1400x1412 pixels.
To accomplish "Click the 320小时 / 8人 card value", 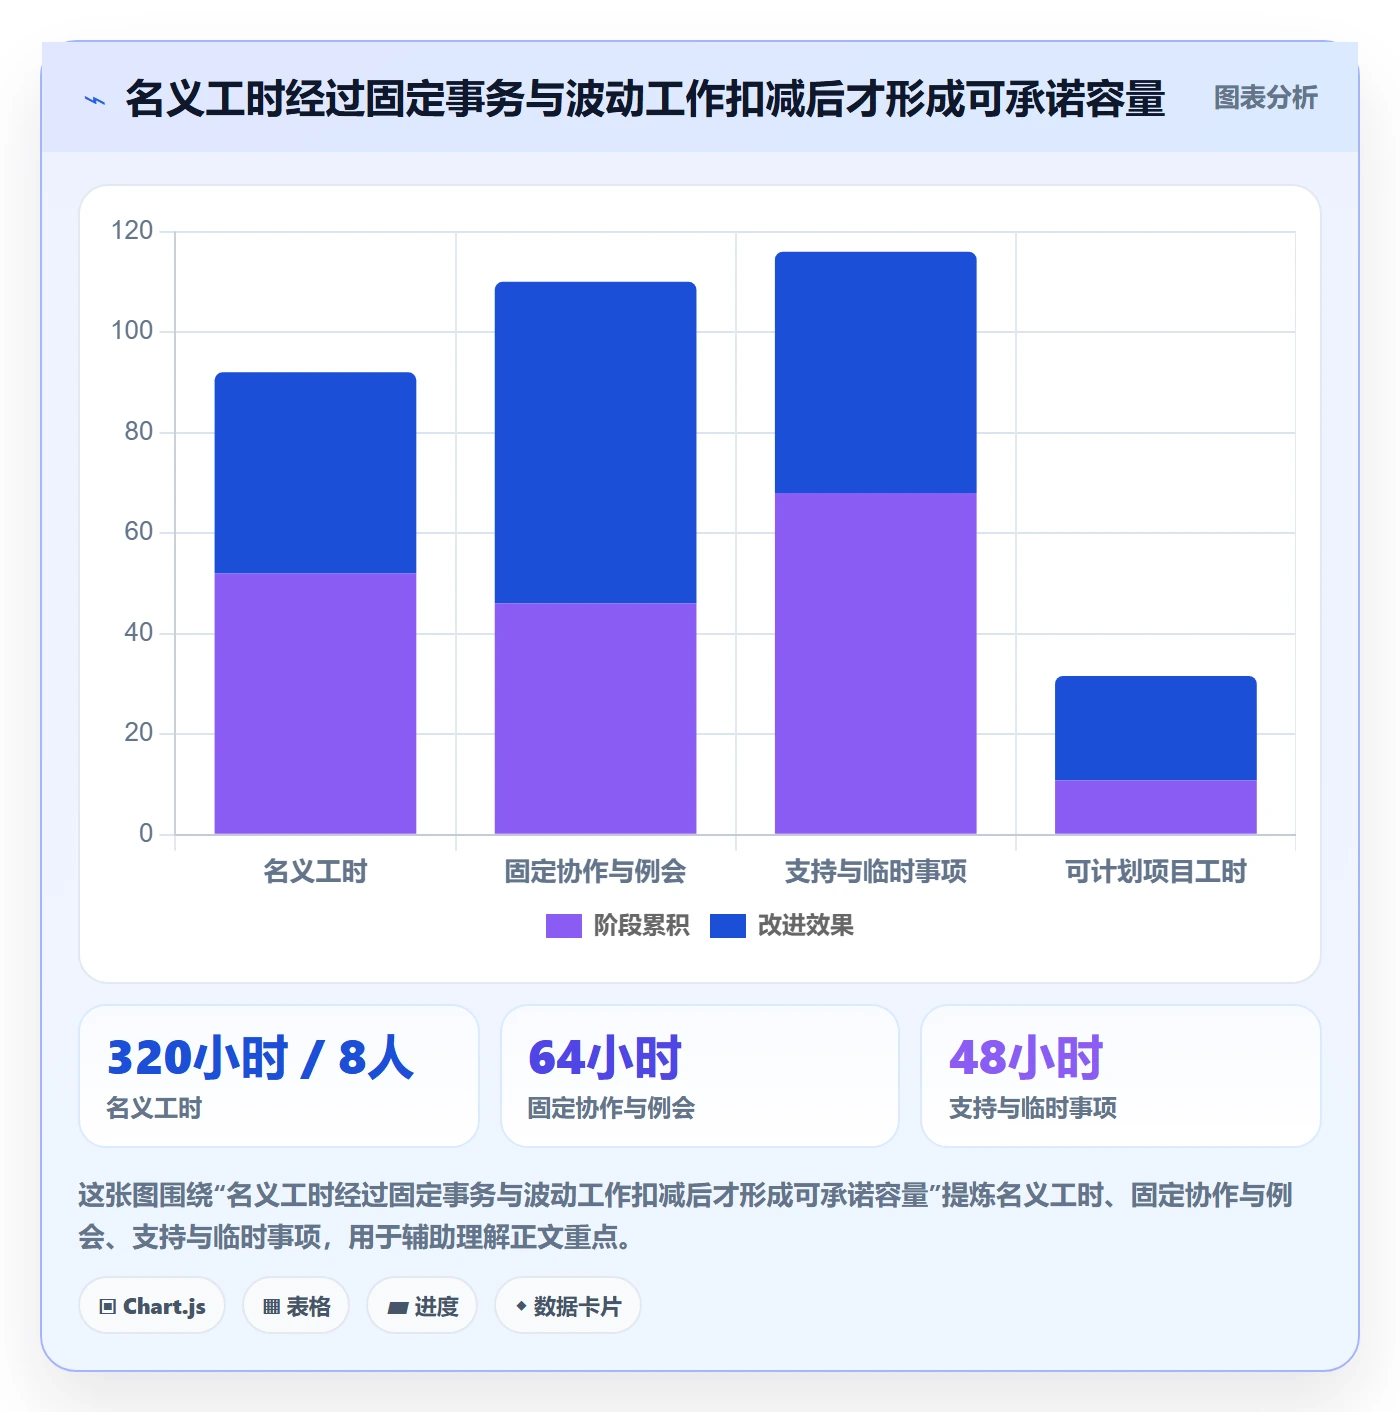I will 260,1058.
